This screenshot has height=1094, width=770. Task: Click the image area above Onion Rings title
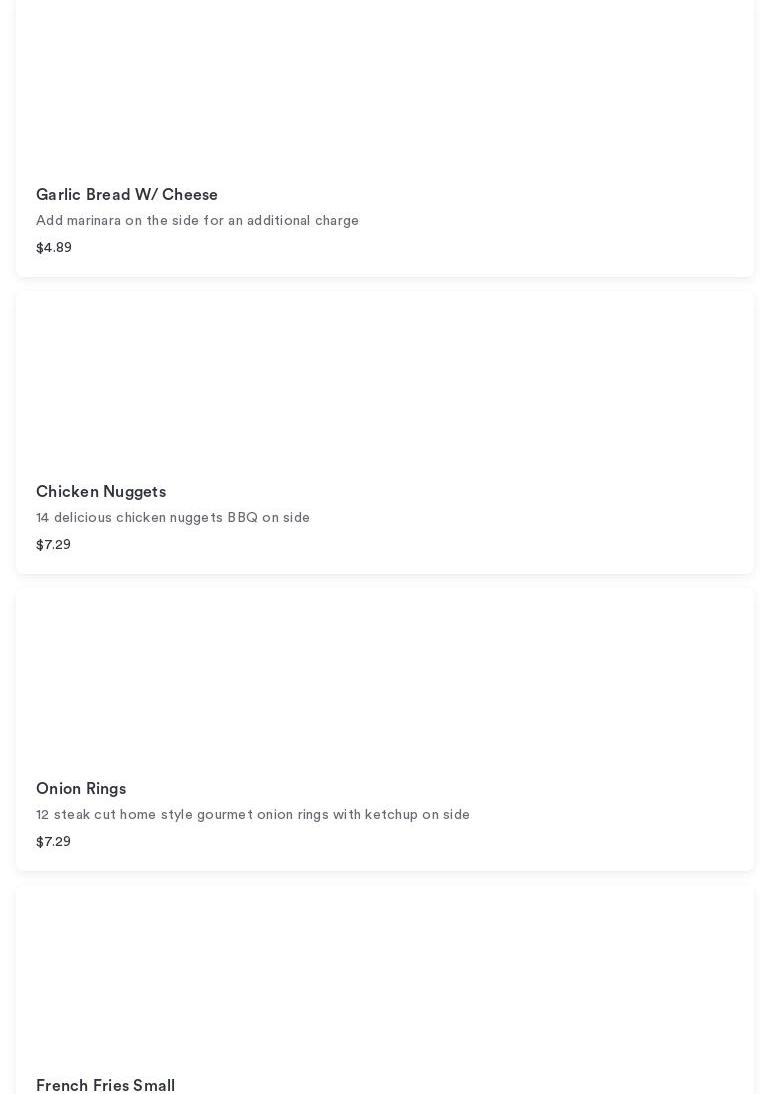pos(385,677)
